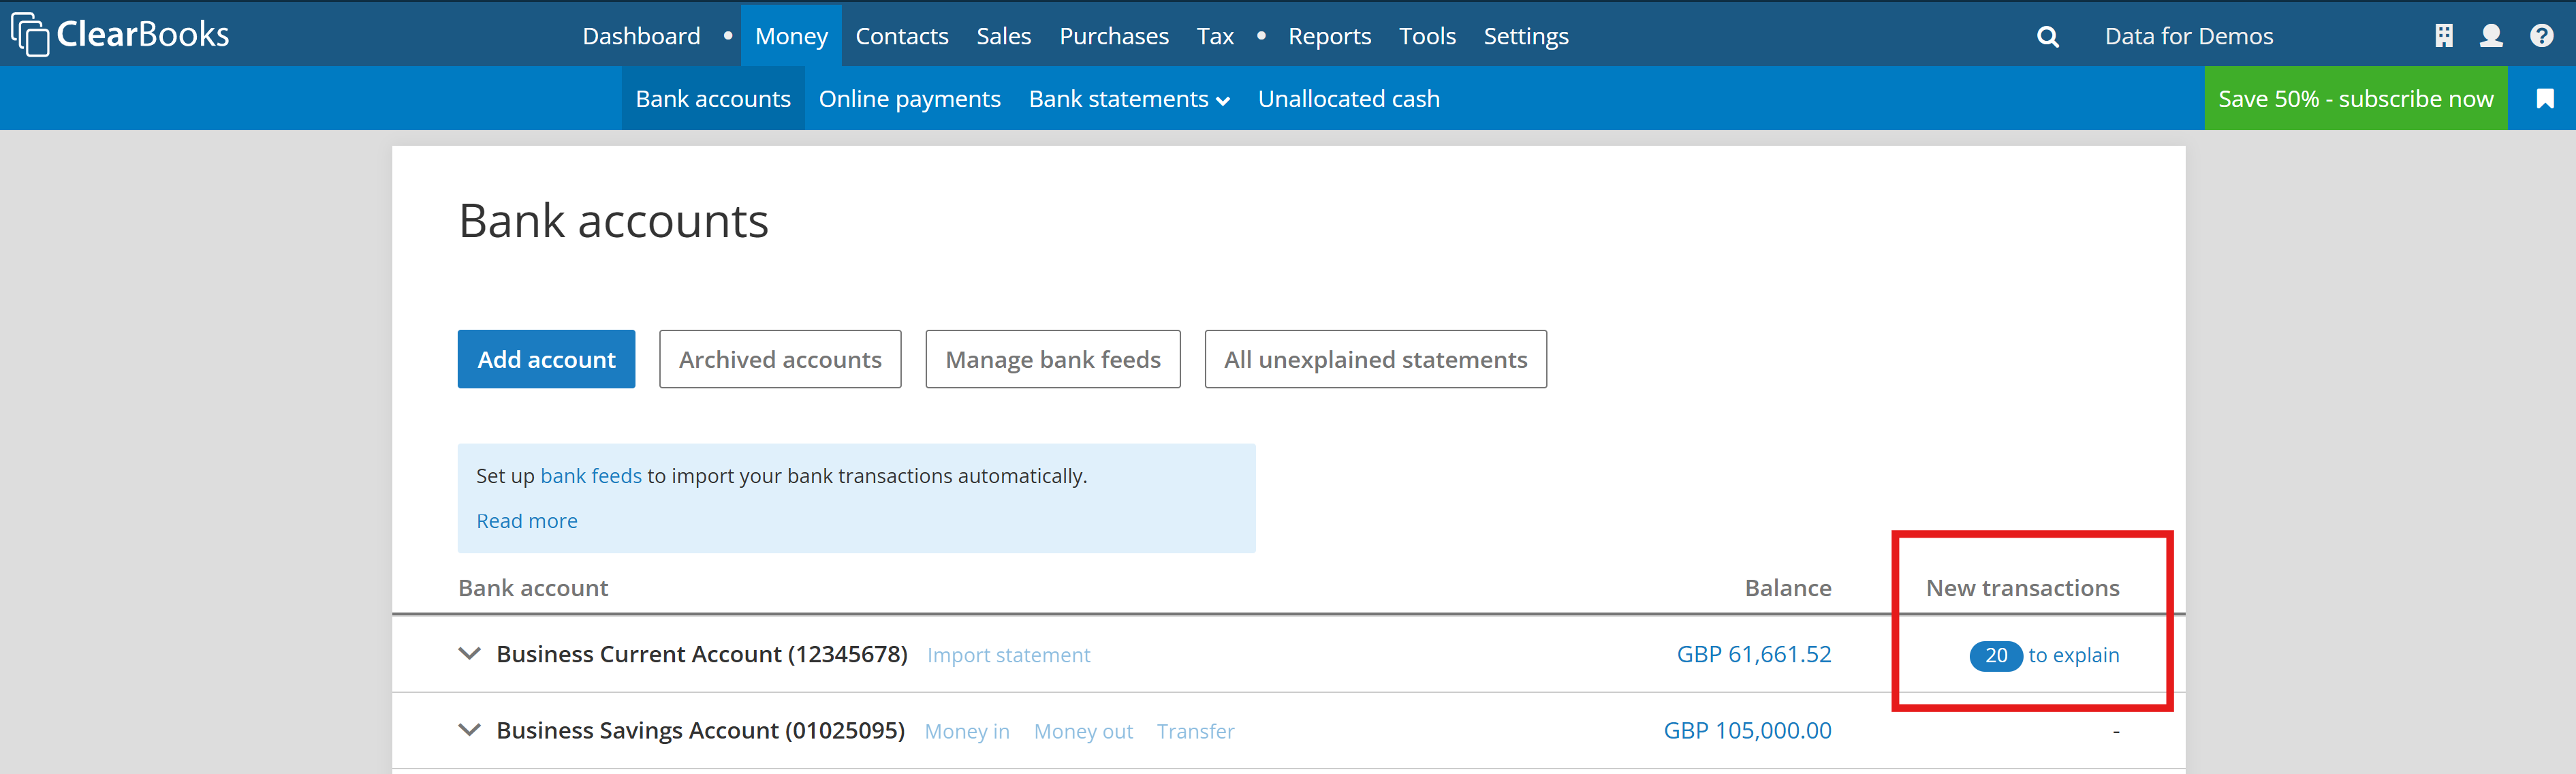Switch to the Unallocated cash tab

click(x=1348, y=99)
